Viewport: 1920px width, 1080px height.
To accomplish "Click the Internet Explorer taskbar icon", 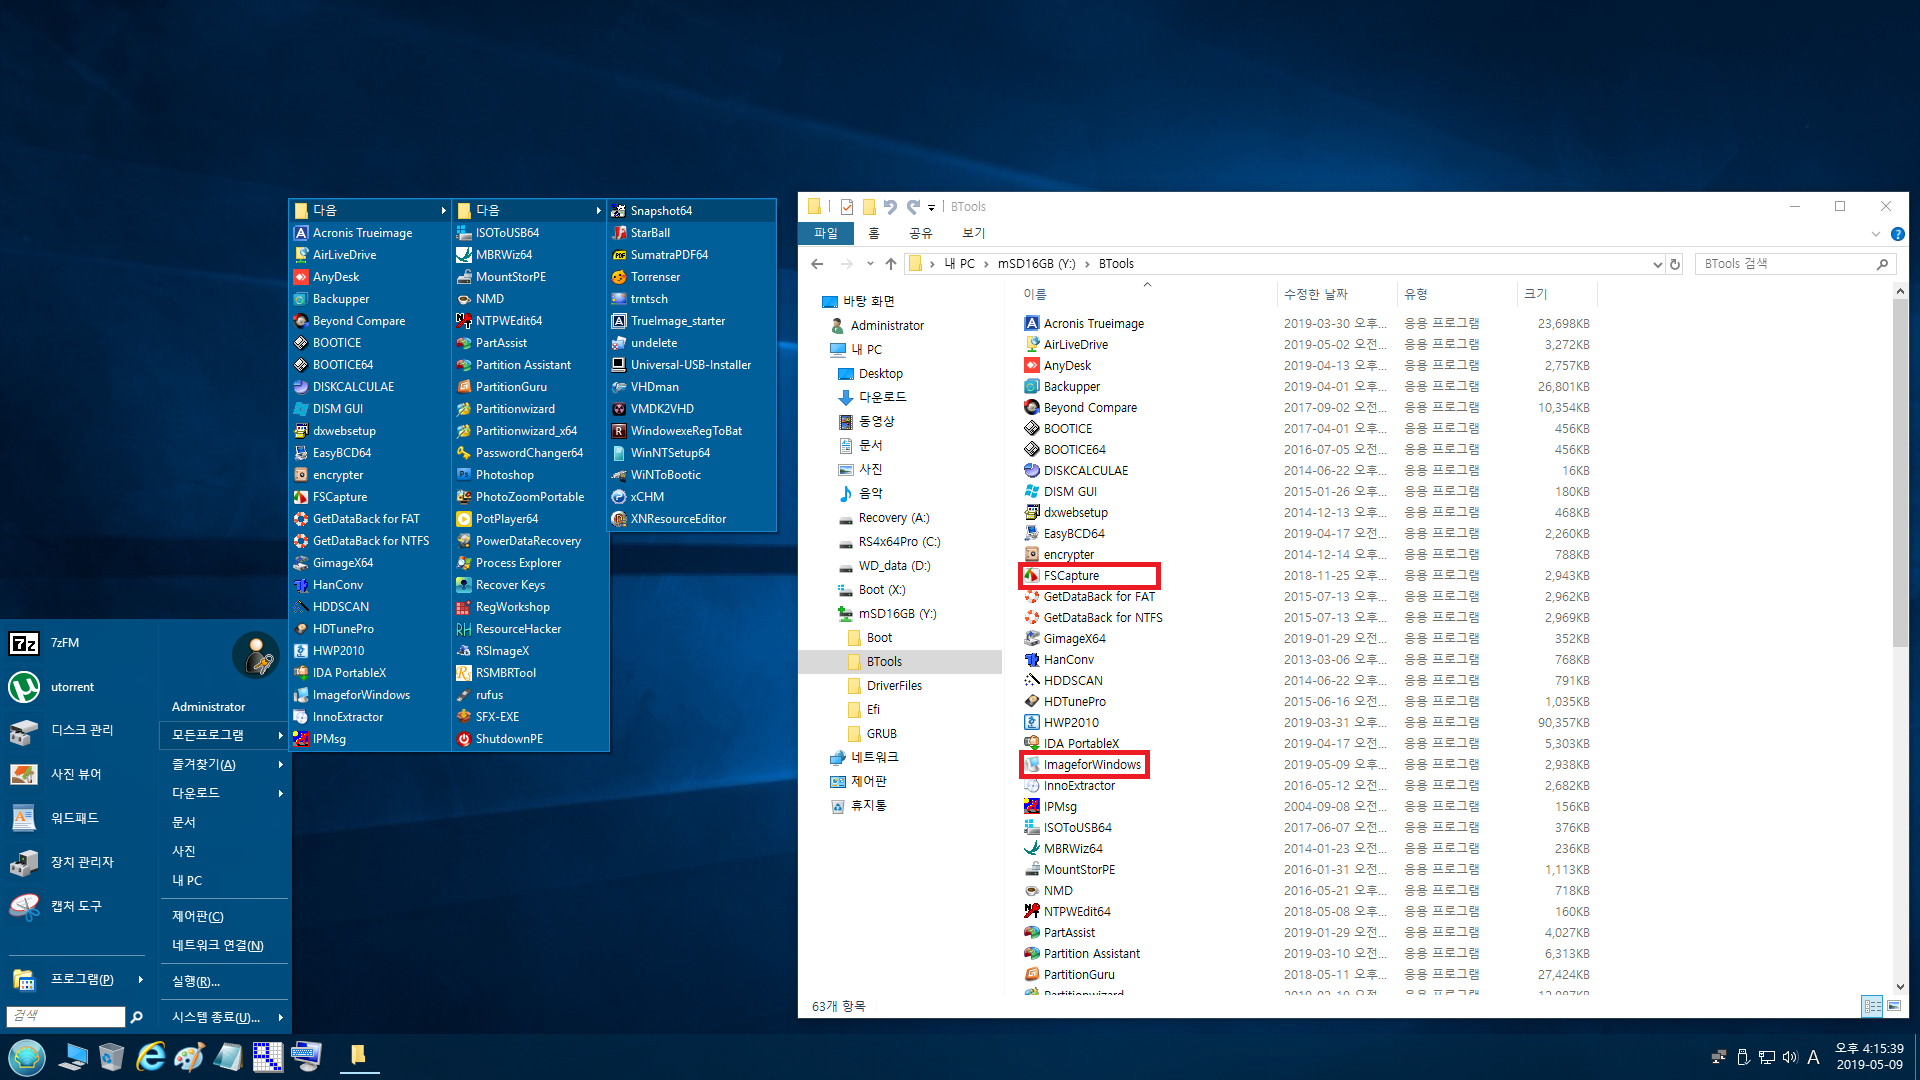I will point(150,1057).
